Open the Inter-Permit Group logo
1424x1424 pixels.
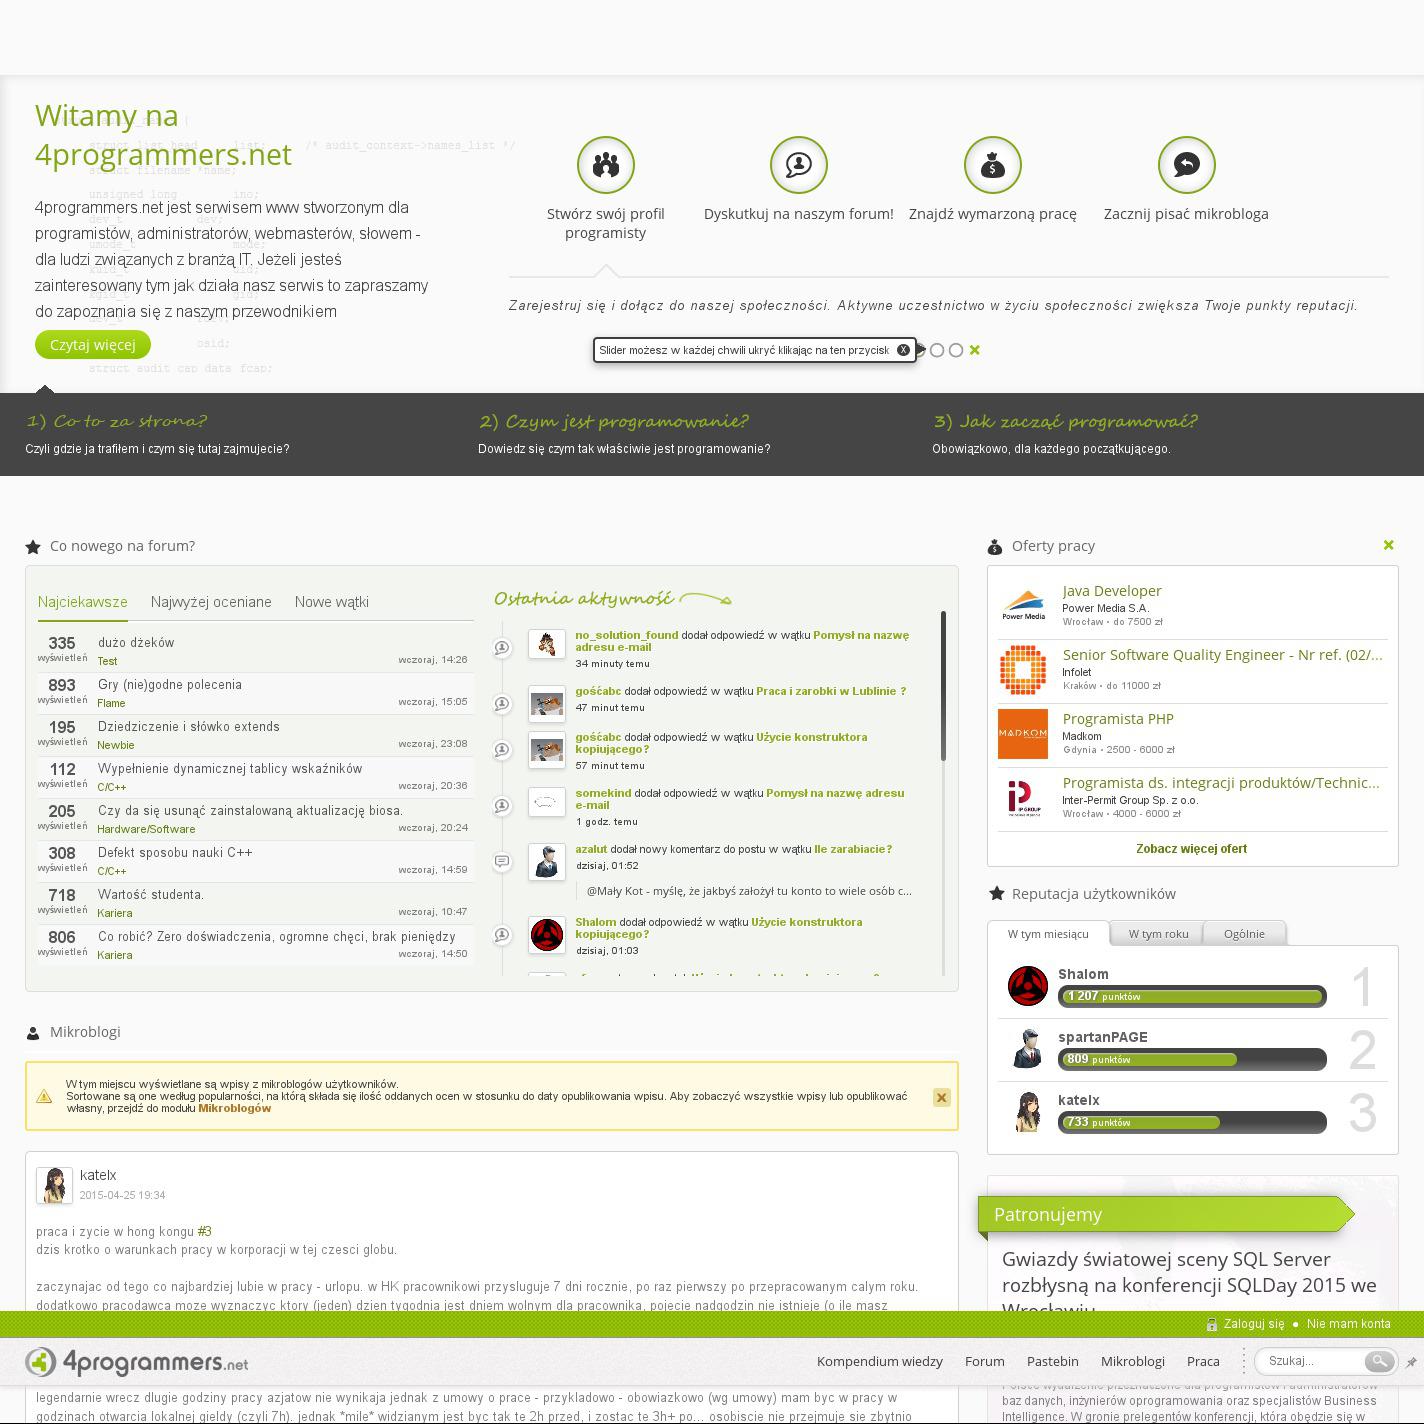pyautogui.click(x=1023, y=797)
